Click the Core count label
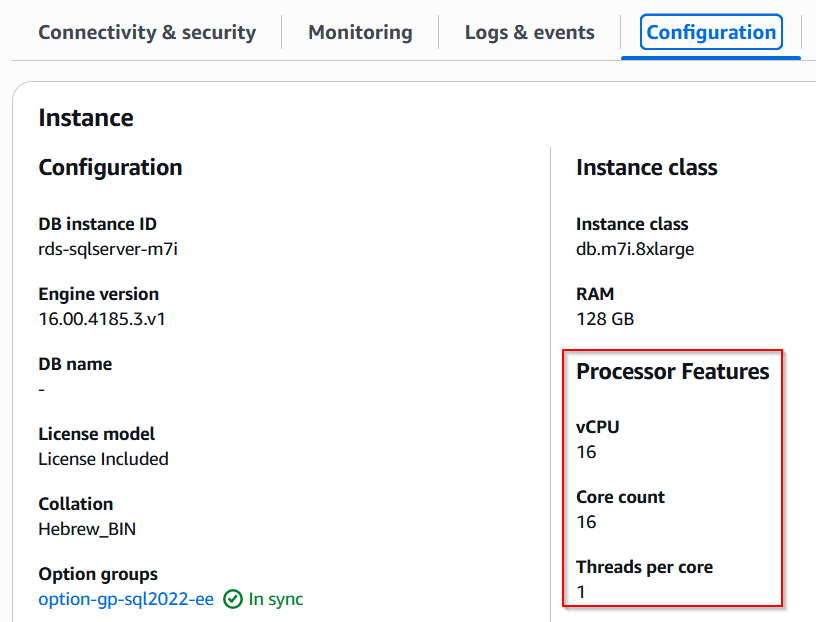 pyautogui.click(x=620, y=497)
